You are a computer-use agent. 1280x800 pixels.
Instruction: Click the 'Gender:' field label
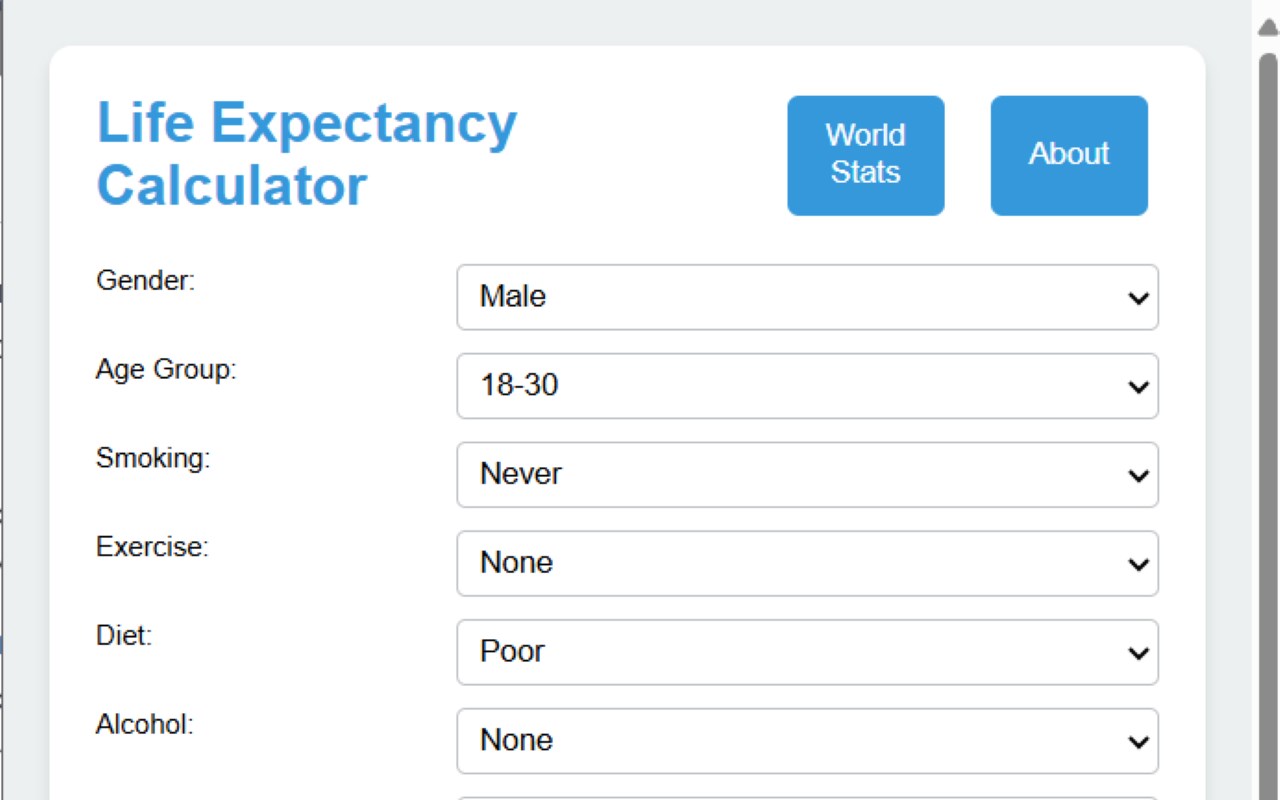146,281
